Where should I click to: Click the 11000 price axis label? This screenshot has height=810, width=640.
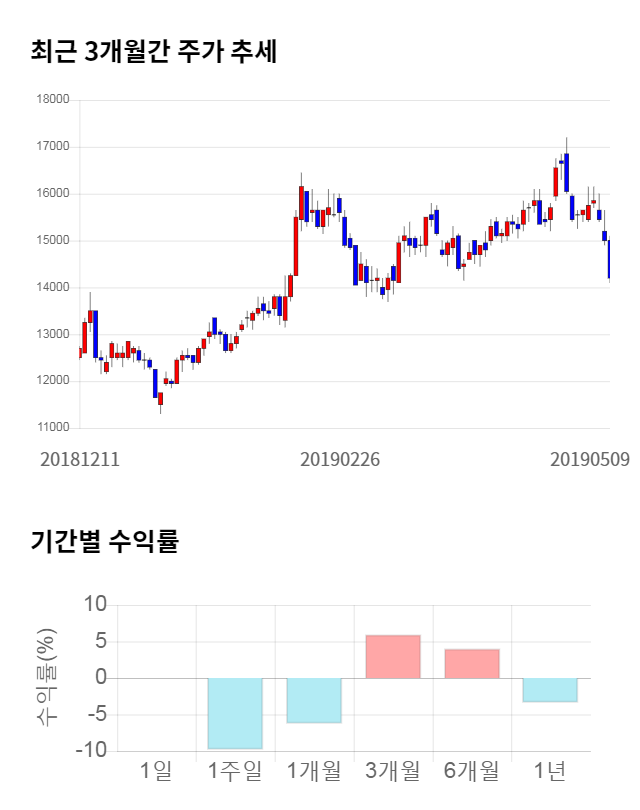pos(52,428)
